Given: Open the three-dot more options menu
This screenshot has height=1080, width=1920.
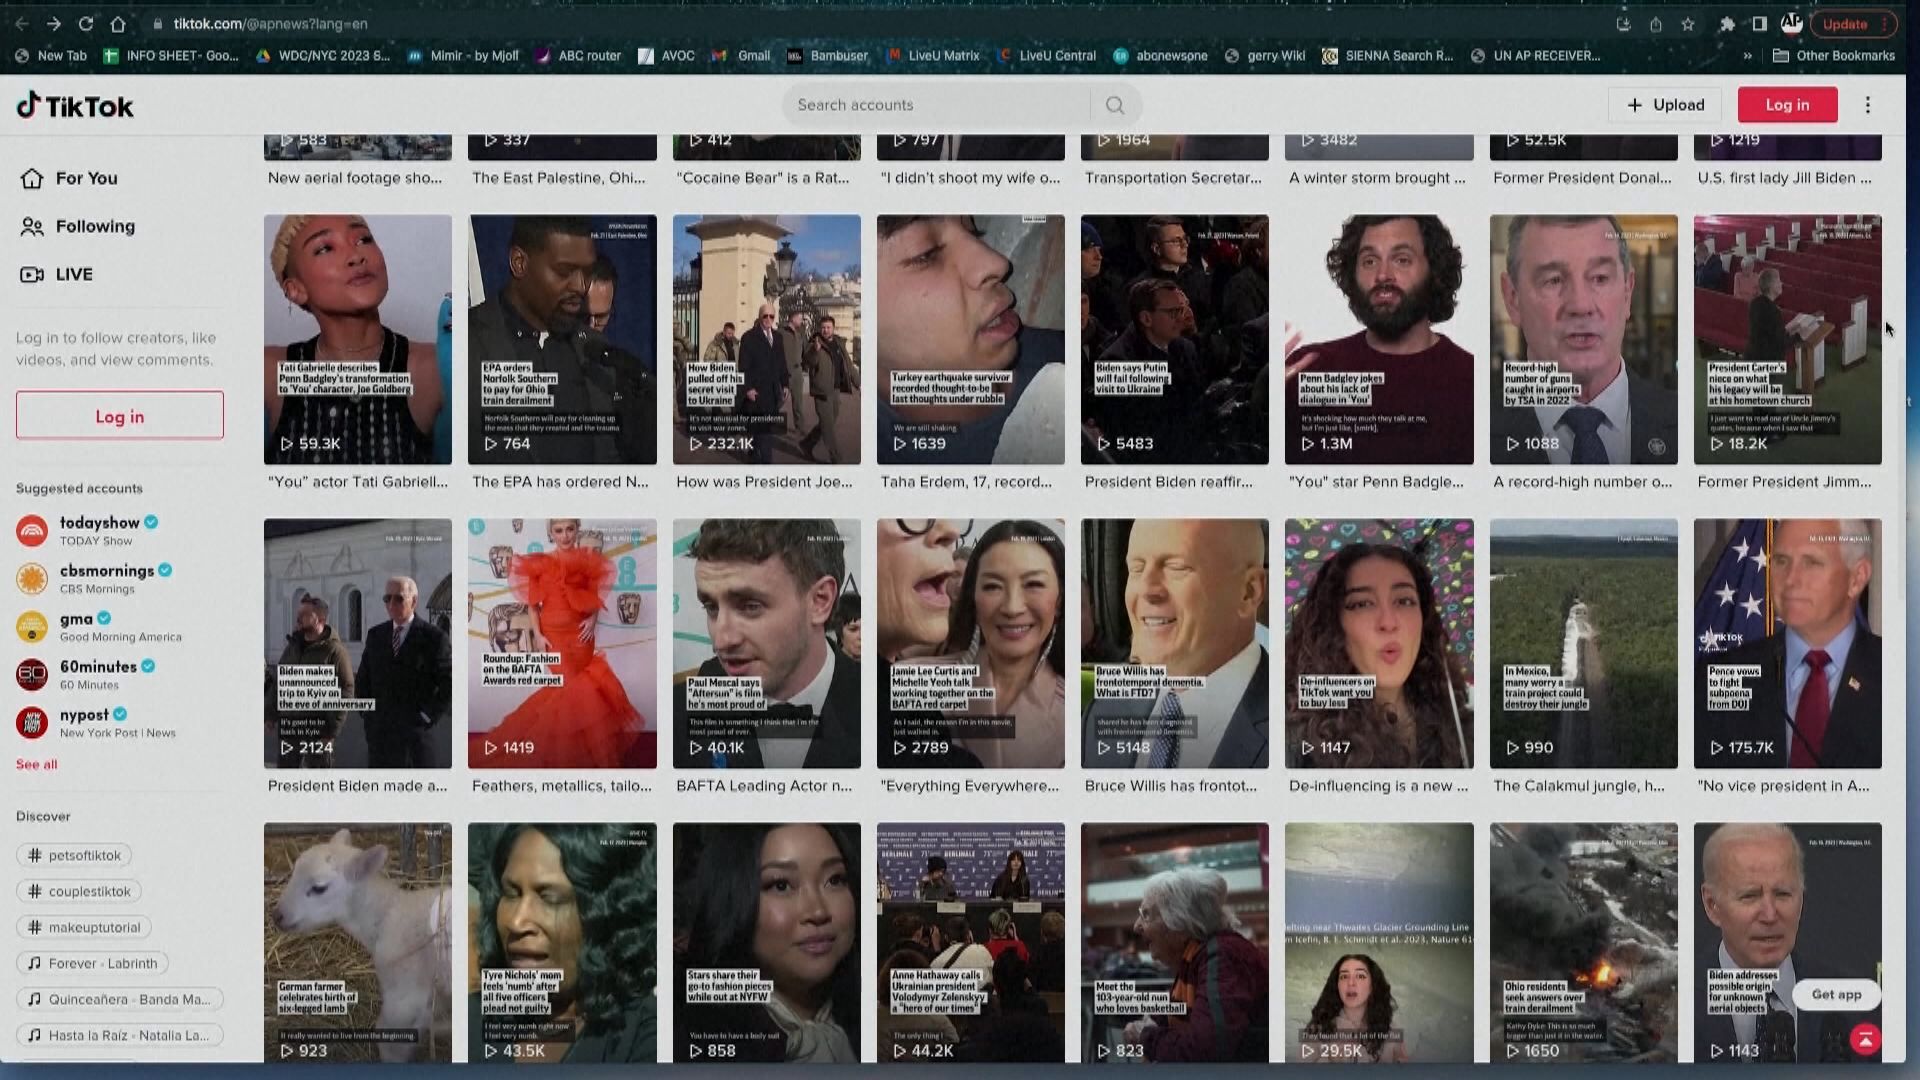Looking at the screenshot, I should pos(1867,105).
